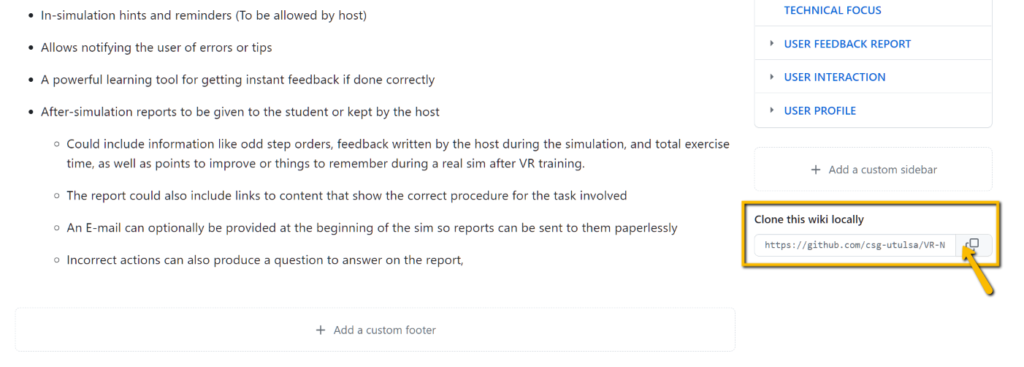Expand the USER PROFILE disclosure triangle
The width and height of the screenshot is (1024, 367).
(772, 110)
